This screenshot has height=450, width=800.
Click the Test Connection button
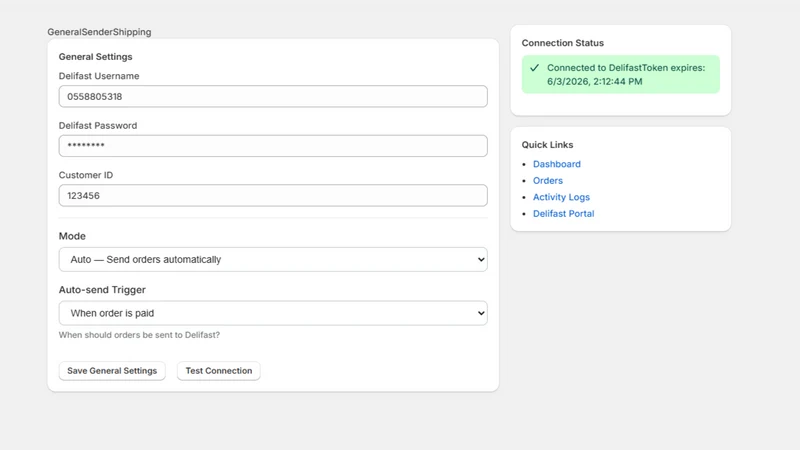click(x=218, y=371)
